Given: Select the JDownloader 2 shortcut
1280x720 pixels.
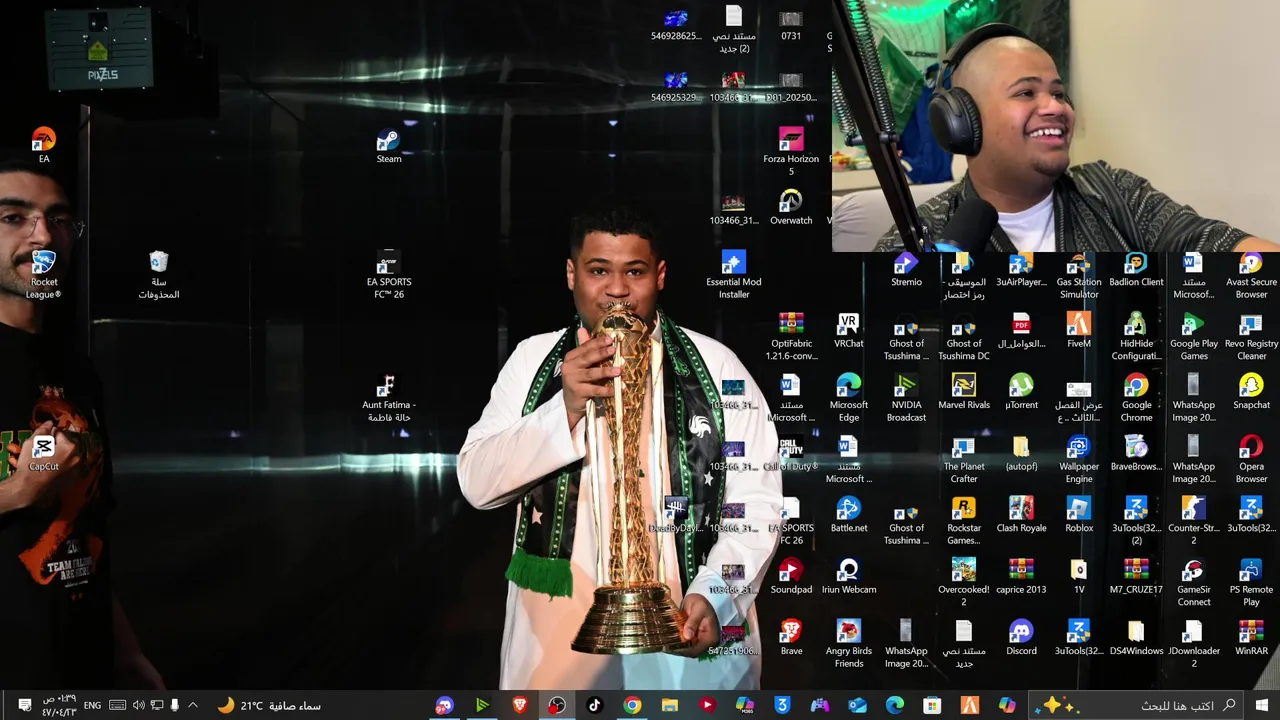Looking at the screenshot, I should [1194, 644].
